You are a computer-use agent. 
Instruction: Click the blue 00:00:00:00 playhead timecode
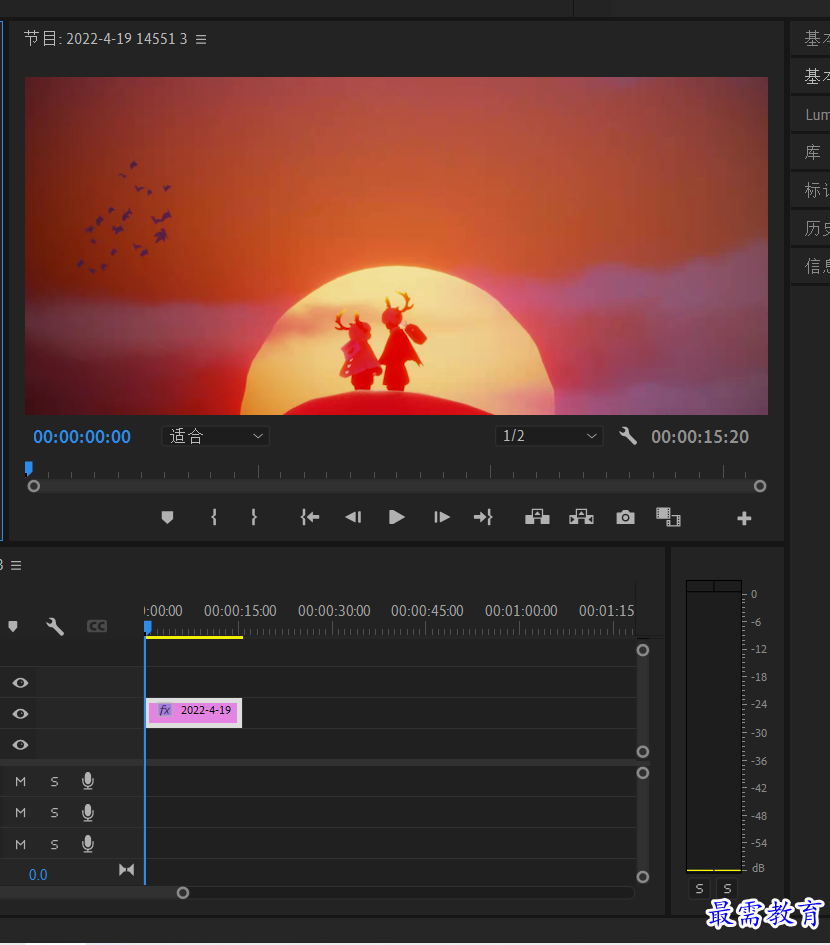click(82, 436)
